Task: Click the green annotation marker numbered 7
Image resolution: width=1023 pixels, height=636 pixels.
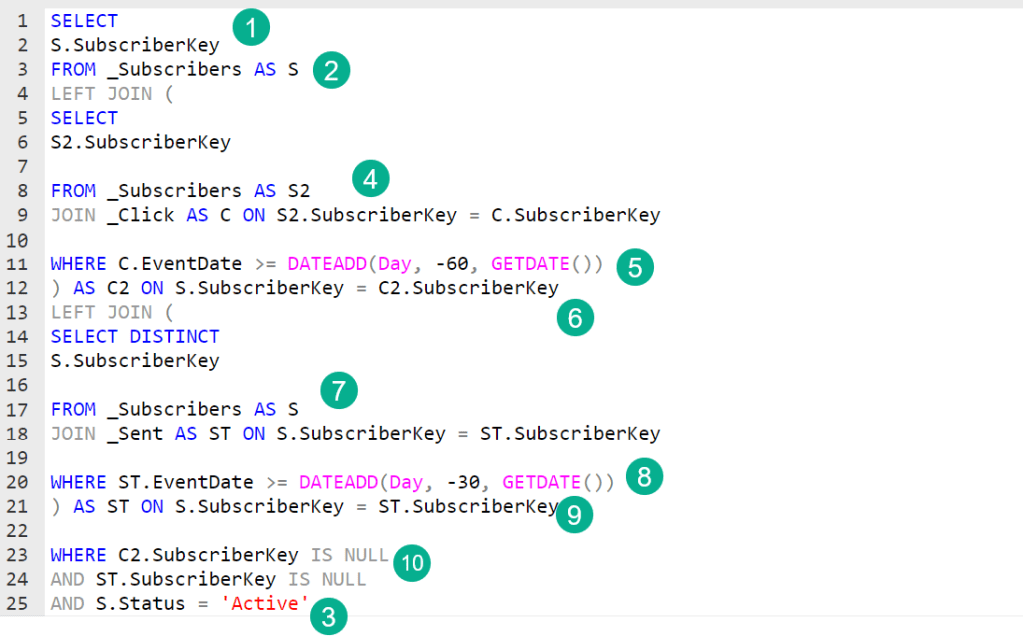Action: pyautogui.click(x=339, y=390)
